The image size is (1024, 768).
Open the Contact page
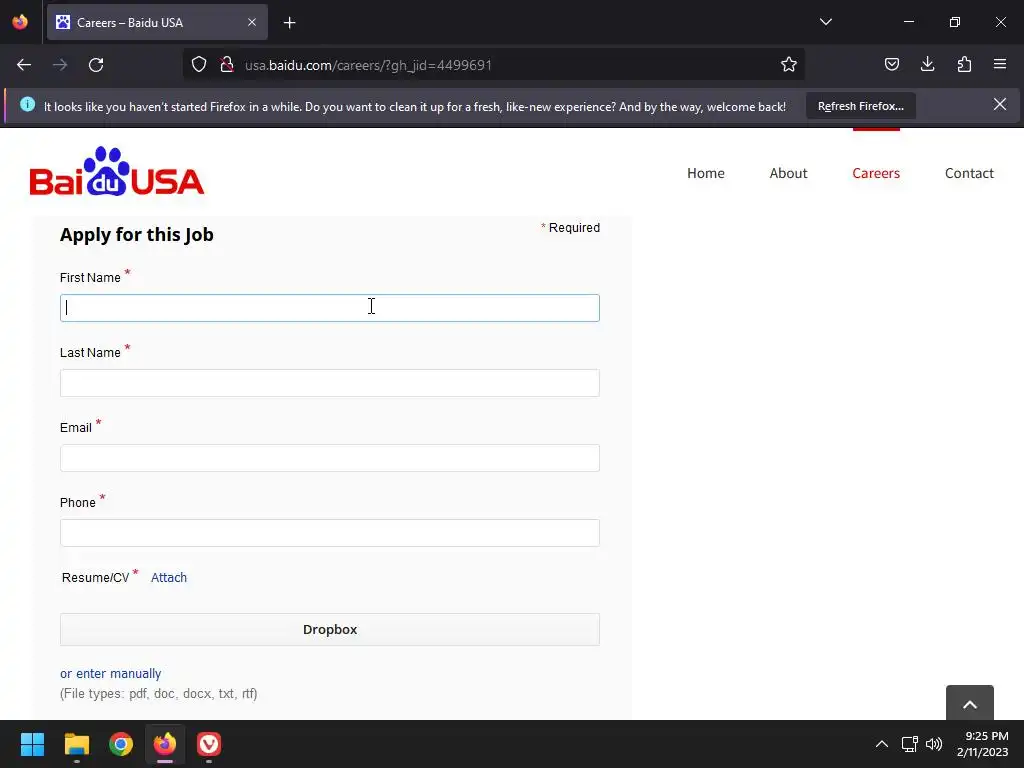click(x=969, y=173)
